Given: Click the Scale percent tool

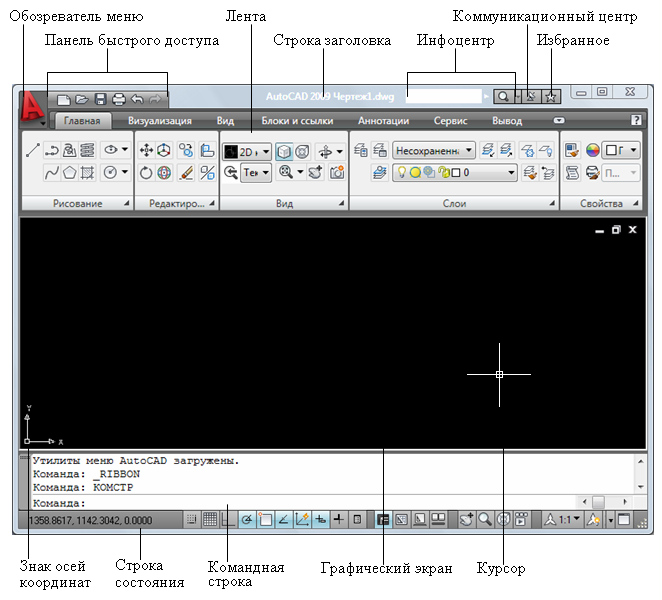Looking at the screenshot, I should pos(207,173).
